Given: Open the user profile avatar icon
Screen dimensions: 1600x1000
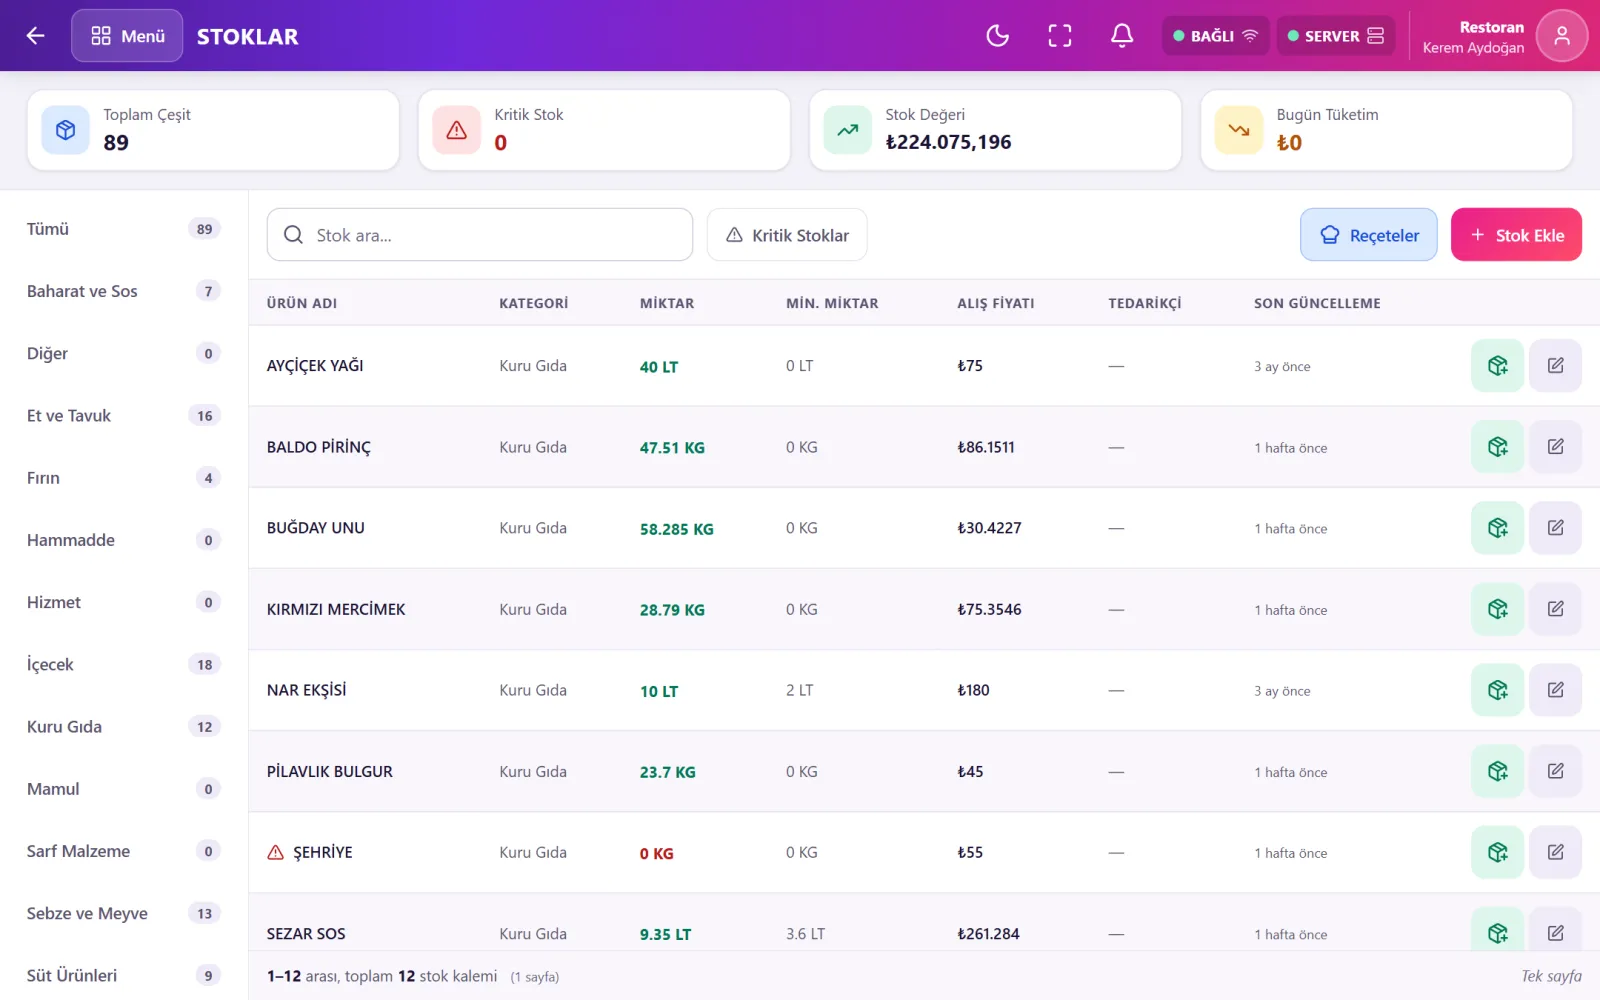Looking at the screenshot, I should pyautogui.click(x=1561, y=36).
